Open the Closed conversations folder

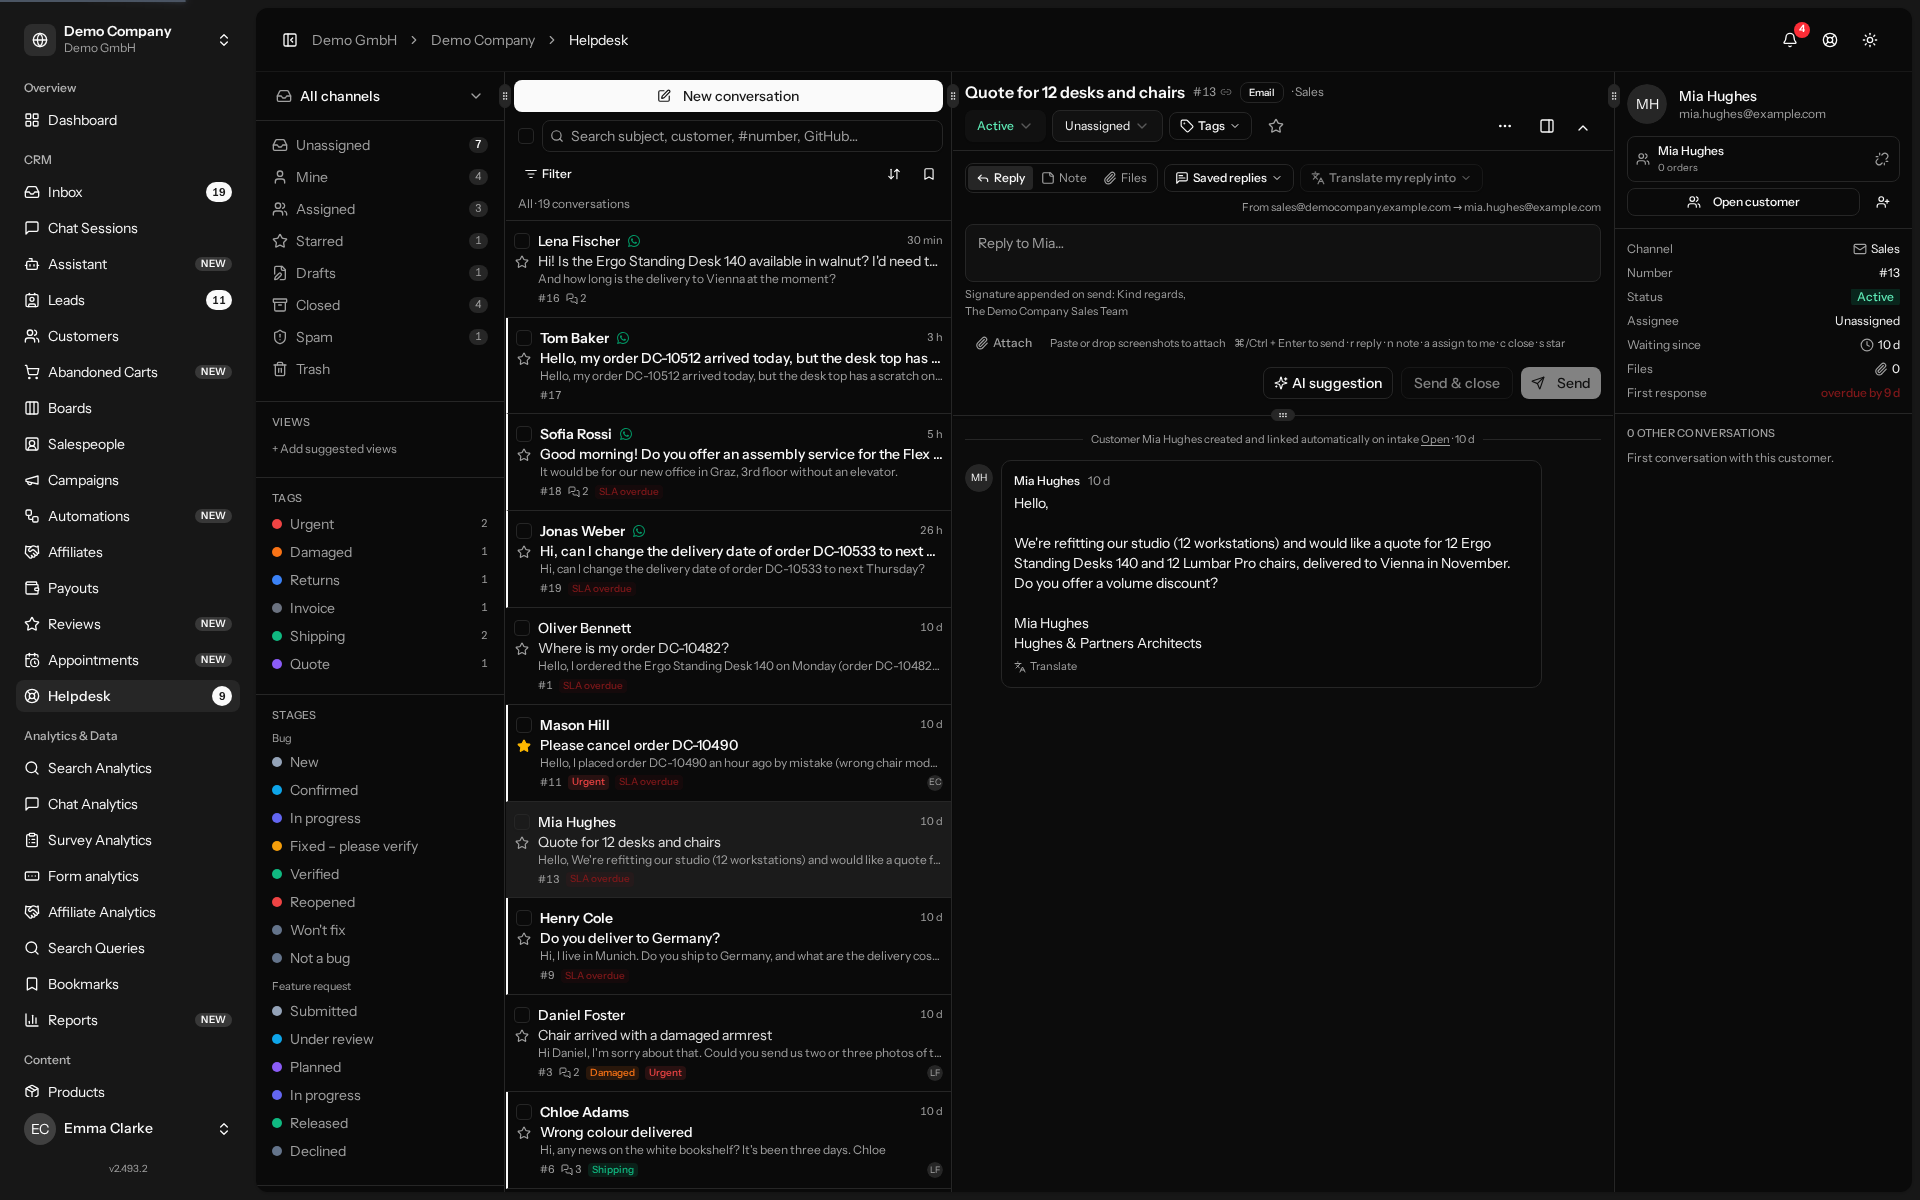click(380, 305)
